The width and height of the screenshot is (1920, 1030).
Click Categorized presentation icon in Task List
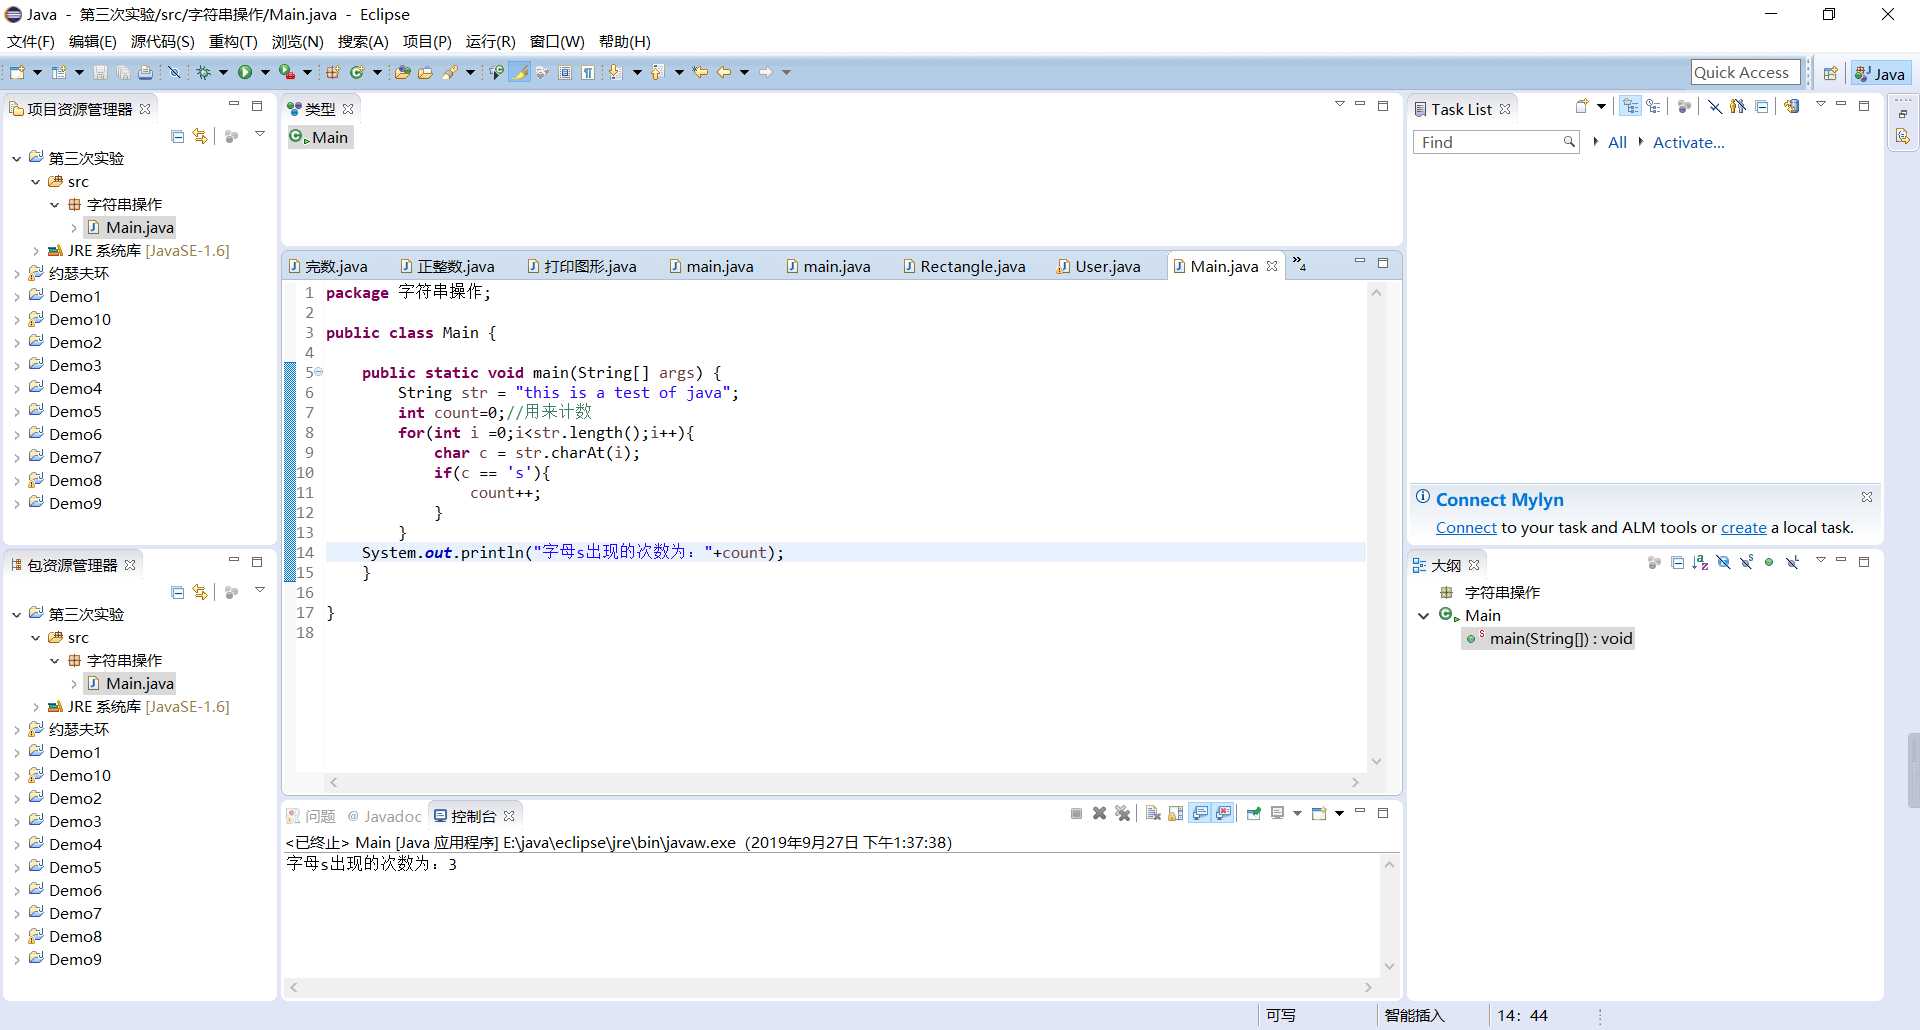(x=1631, y=107)
